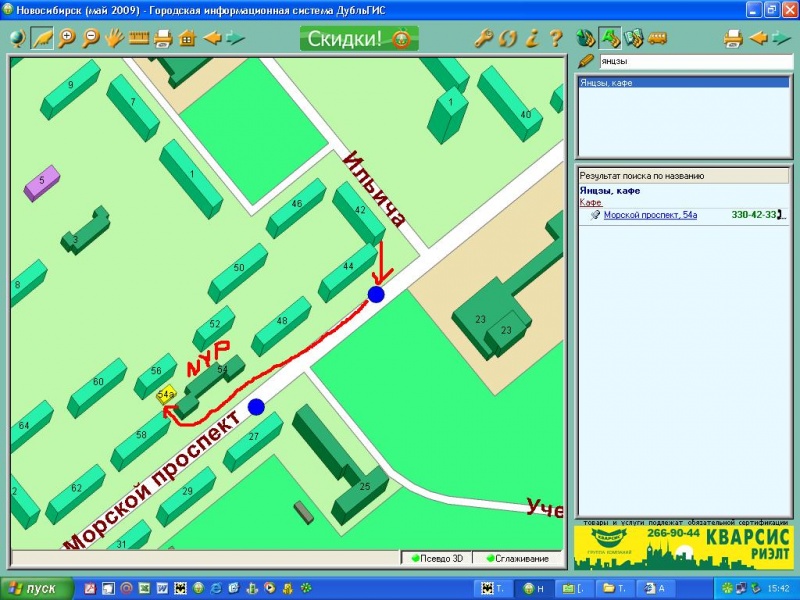Open the Windows 'пуск' Start button
The width and height of the screenshot is (800, 600).
(34, 588)
